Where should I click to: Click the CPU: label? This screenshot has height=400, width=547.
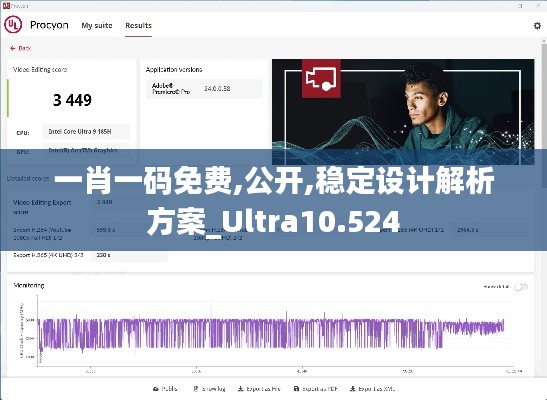click(23, 133)
